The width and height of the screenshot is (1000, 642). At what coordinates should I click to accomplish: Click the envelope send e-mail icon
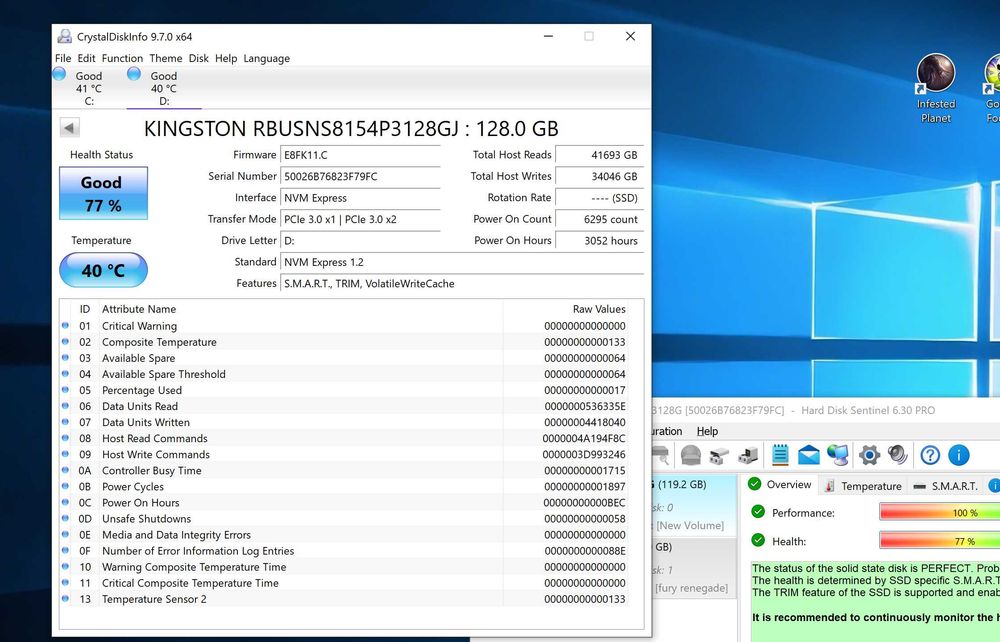coord(808,456)
